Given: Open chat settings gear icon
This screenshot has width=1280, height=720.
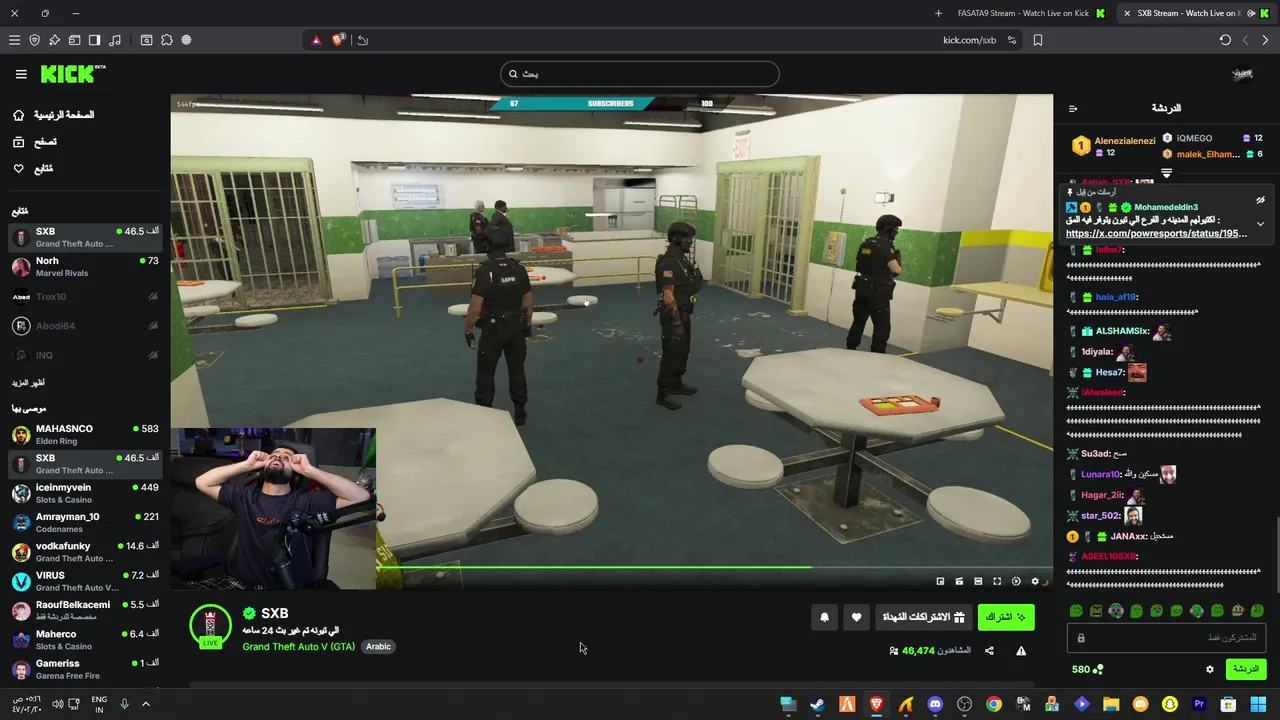Looking at the screenshot, I should (1209, 669).
